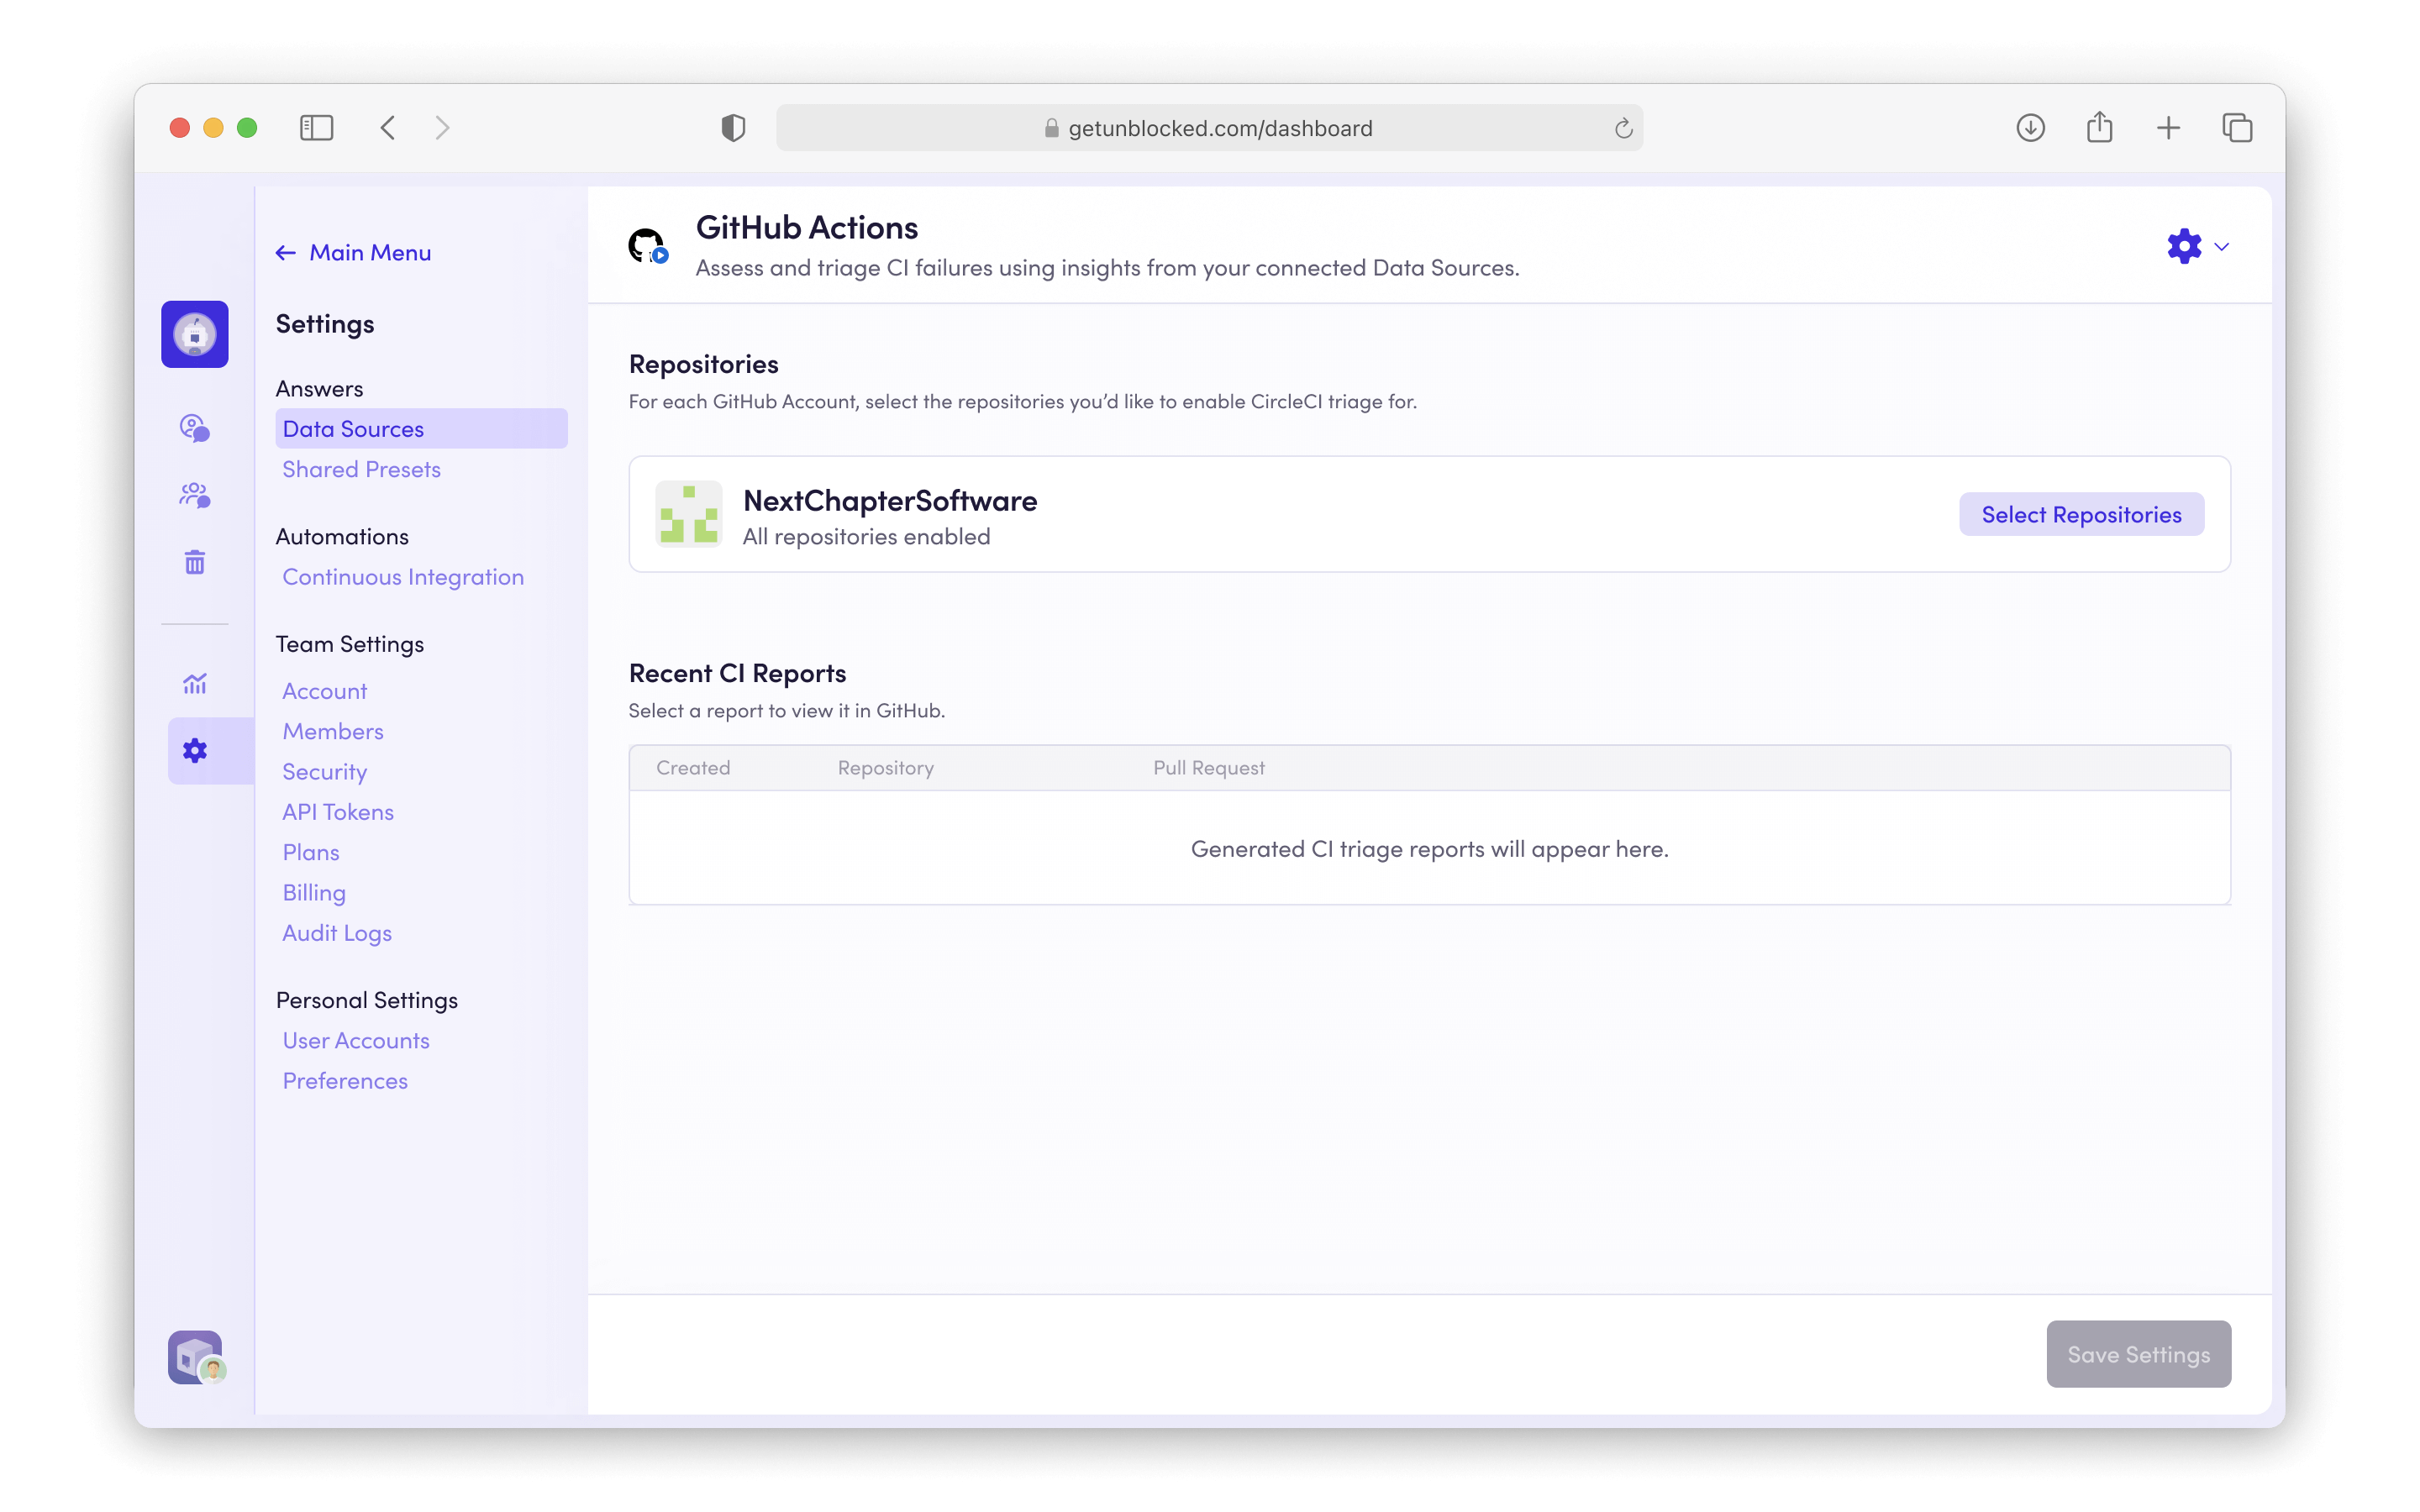Open Continuous Integration settings

[x=402, y=577]
